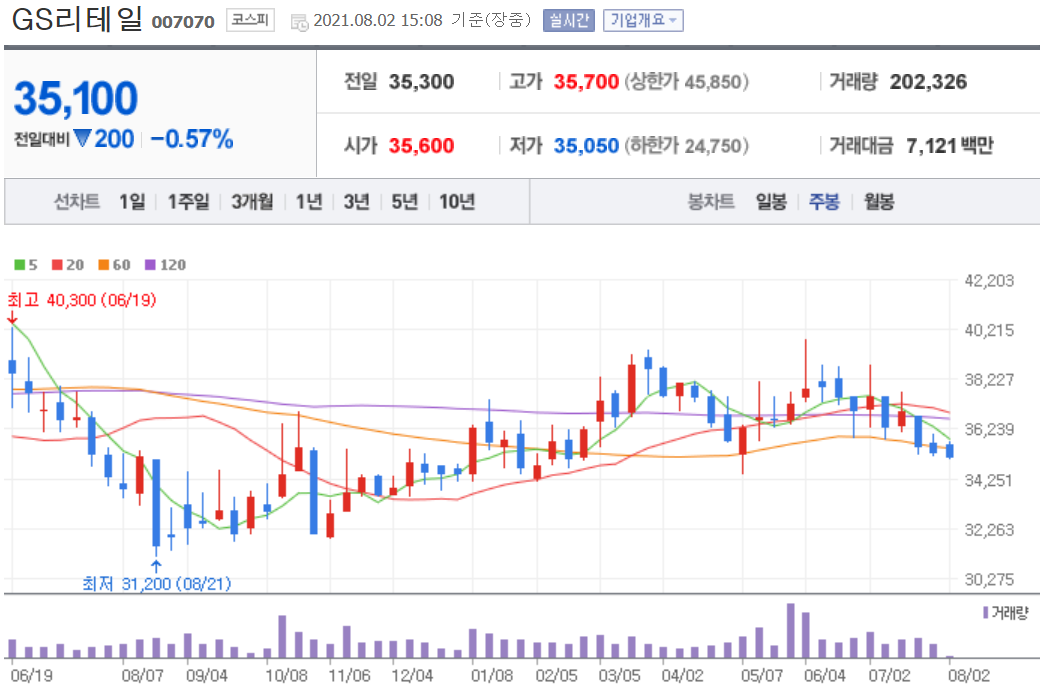This screenshot has width=1040, height=694.
Task: Click the 03/05 x-axis date label
Action: click(619, 676)
